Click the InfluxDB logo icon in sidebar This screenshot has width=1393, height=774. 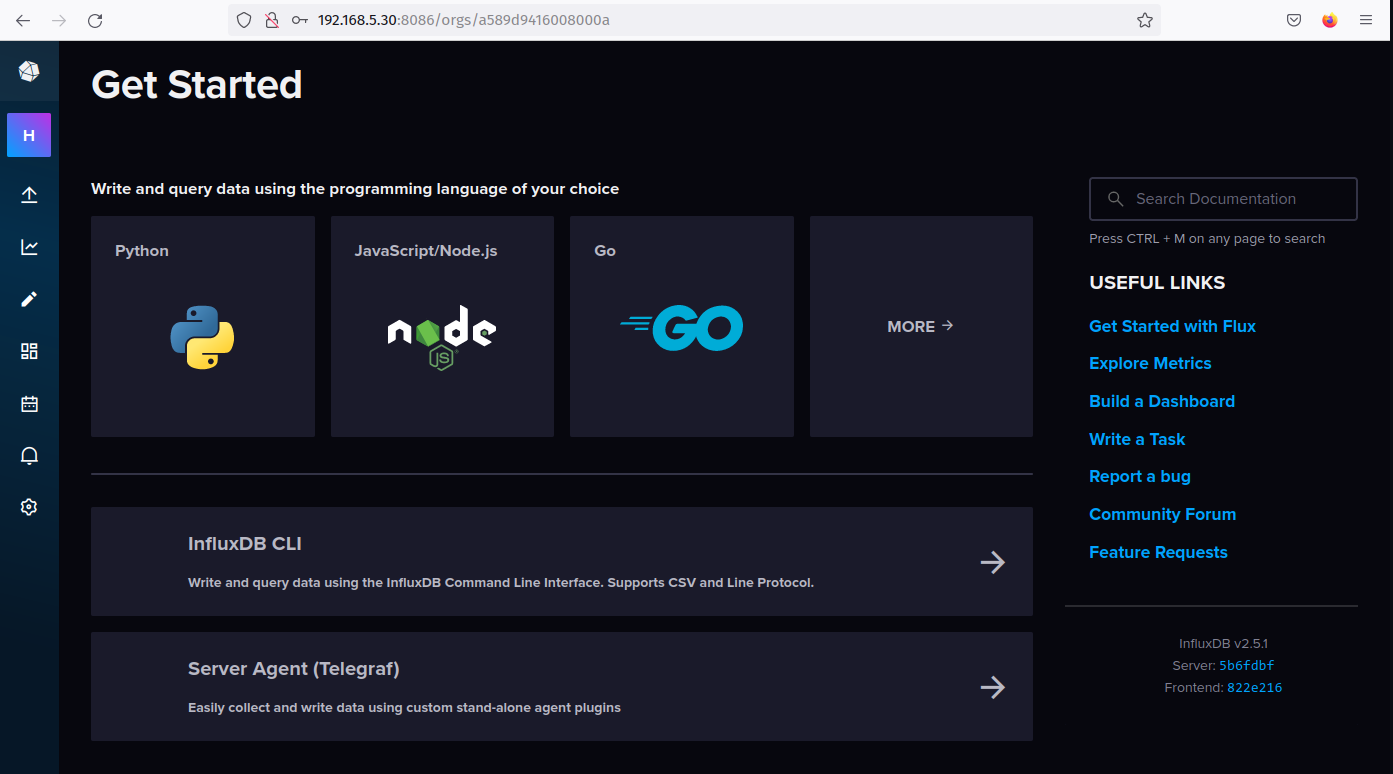click(x=29, y=71)
